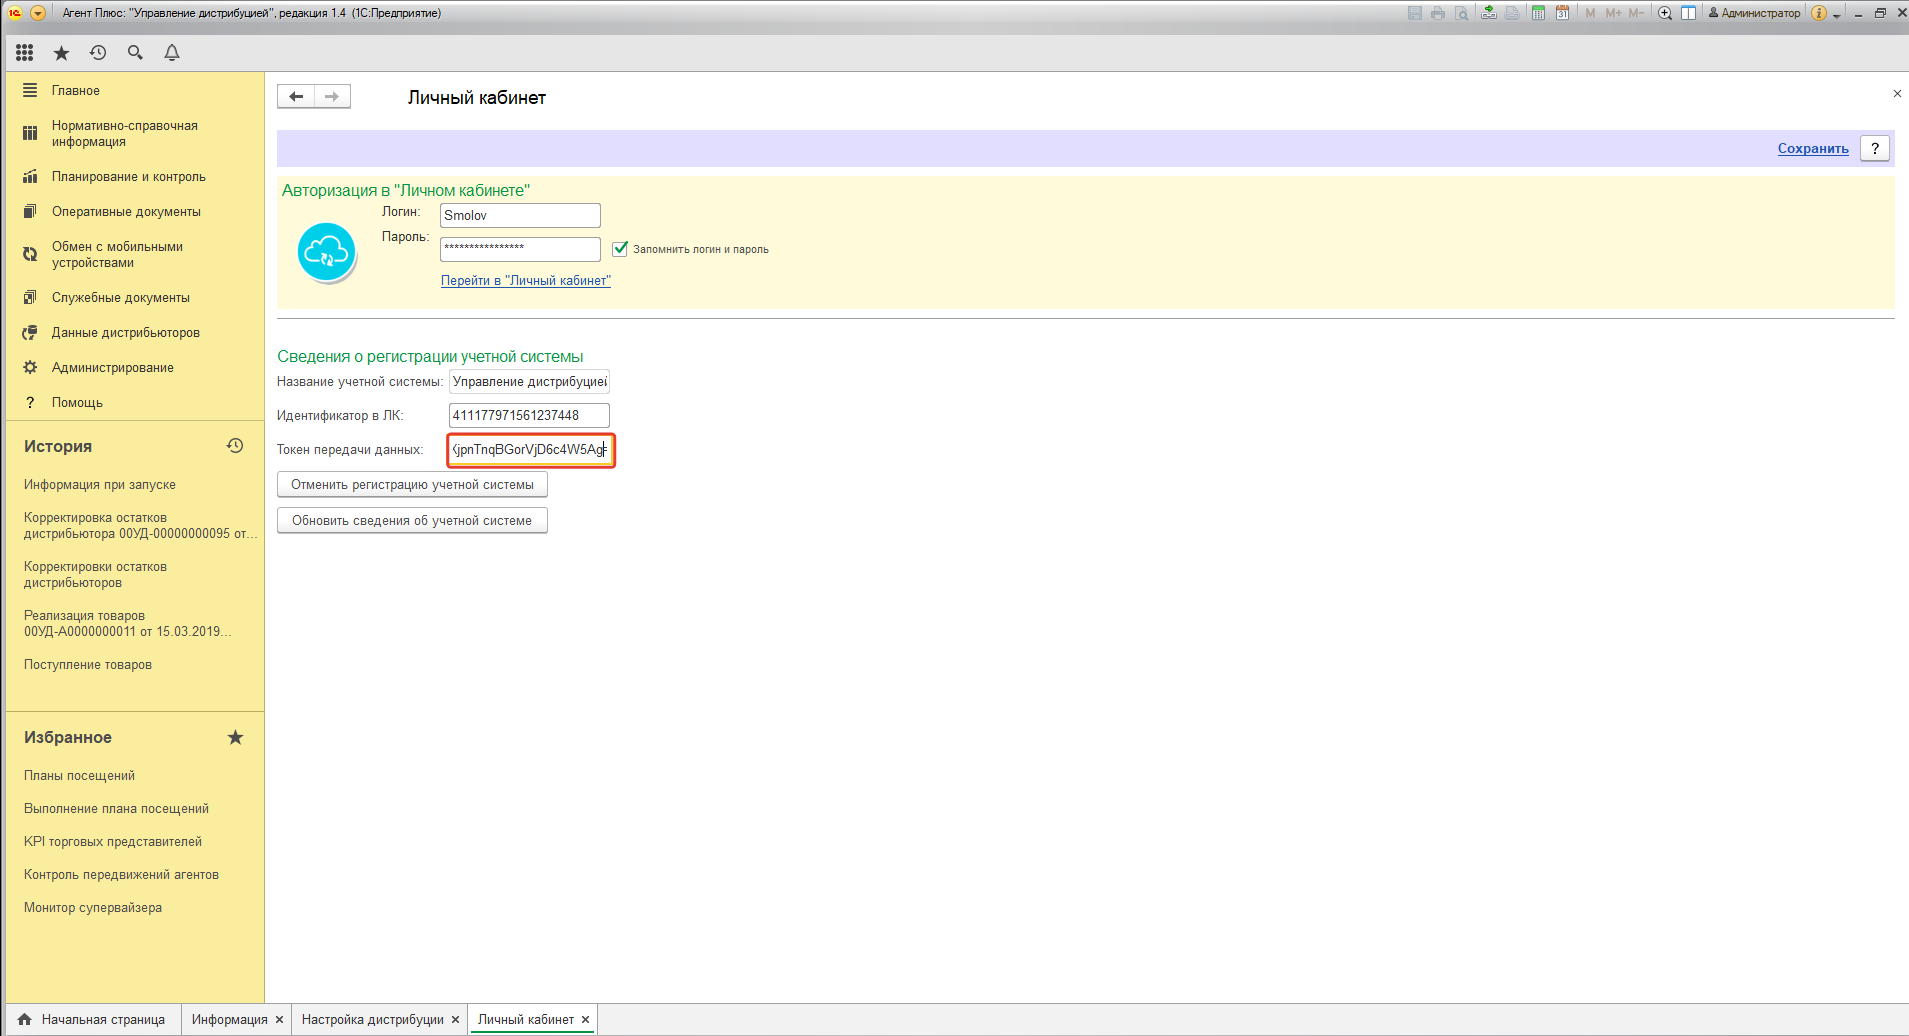
Task: Click the zoom scale magnifier icon
Action: (1665, 13)
